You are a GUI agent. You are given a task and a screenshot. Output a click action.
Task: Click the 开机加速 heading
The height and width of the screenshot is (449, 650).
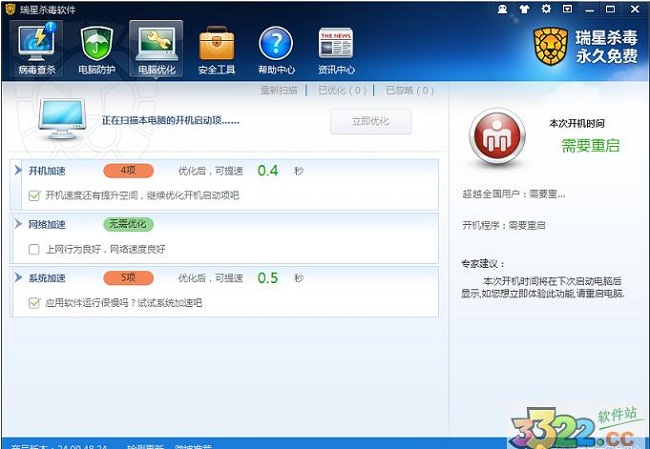point(47,171)
